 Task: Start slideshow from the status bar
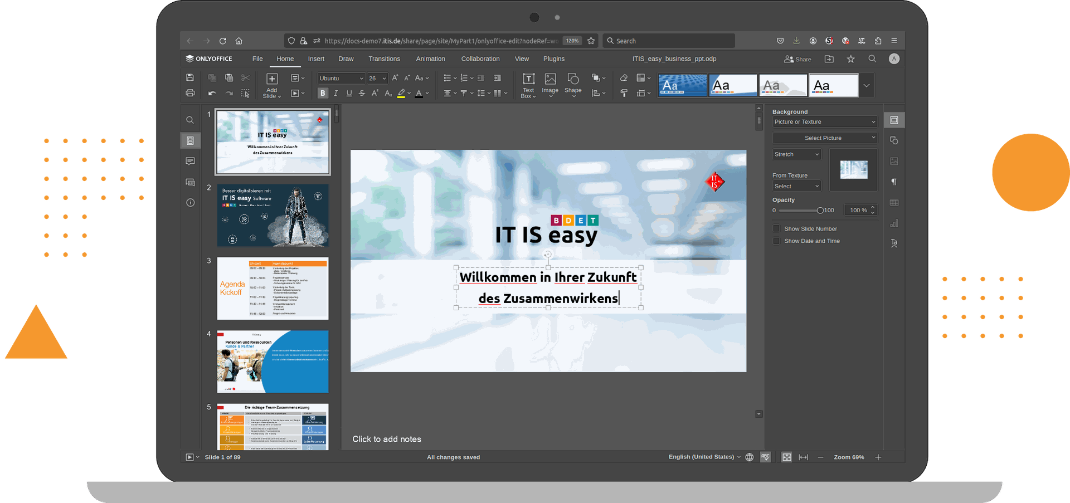(189, 457)
